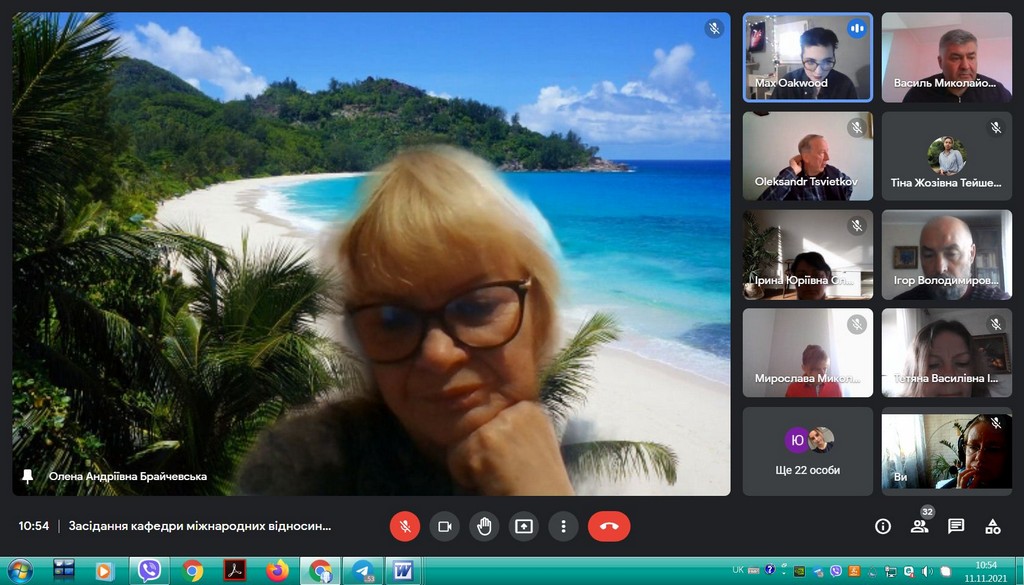Viewport: 1024px width, 585px height.
Task: Click the UK language indicator in tray
Action: (738, 570)
